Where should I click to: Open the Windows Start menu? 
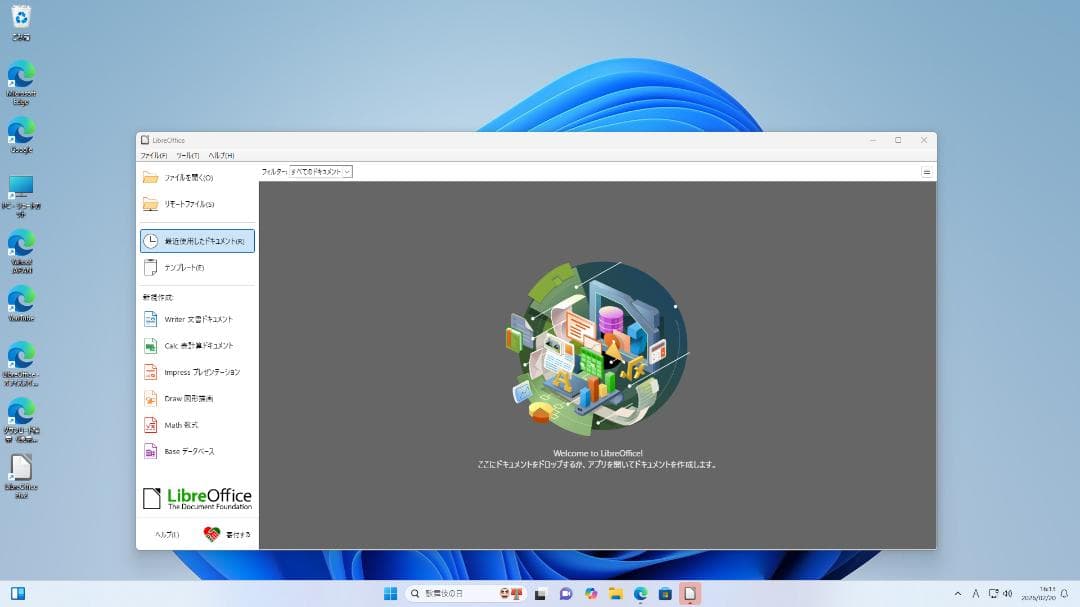click(391, 593)
